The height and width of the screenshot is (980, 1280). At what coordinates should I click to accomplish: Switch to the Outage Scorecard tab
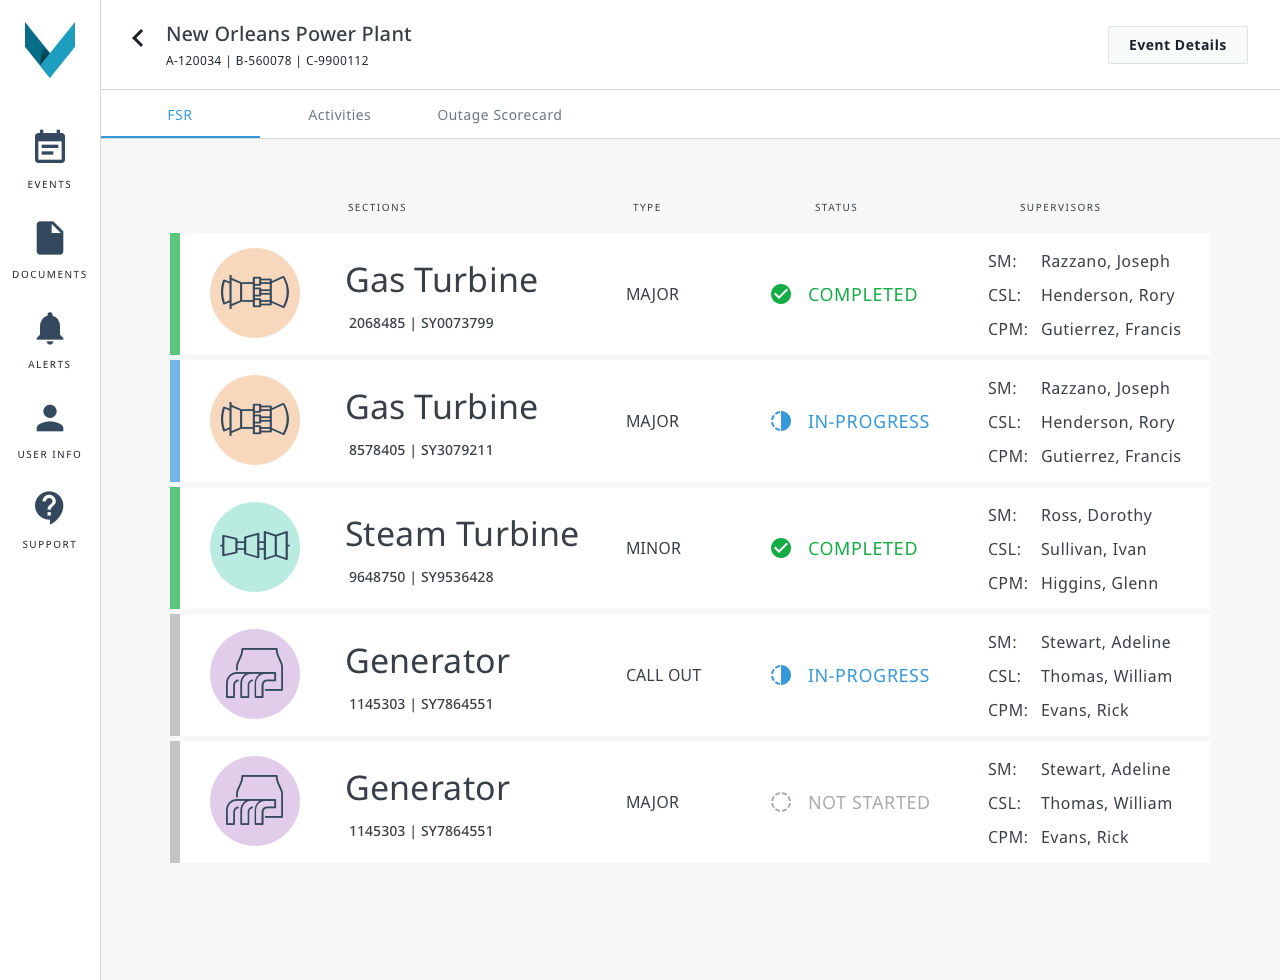[499, 115]
